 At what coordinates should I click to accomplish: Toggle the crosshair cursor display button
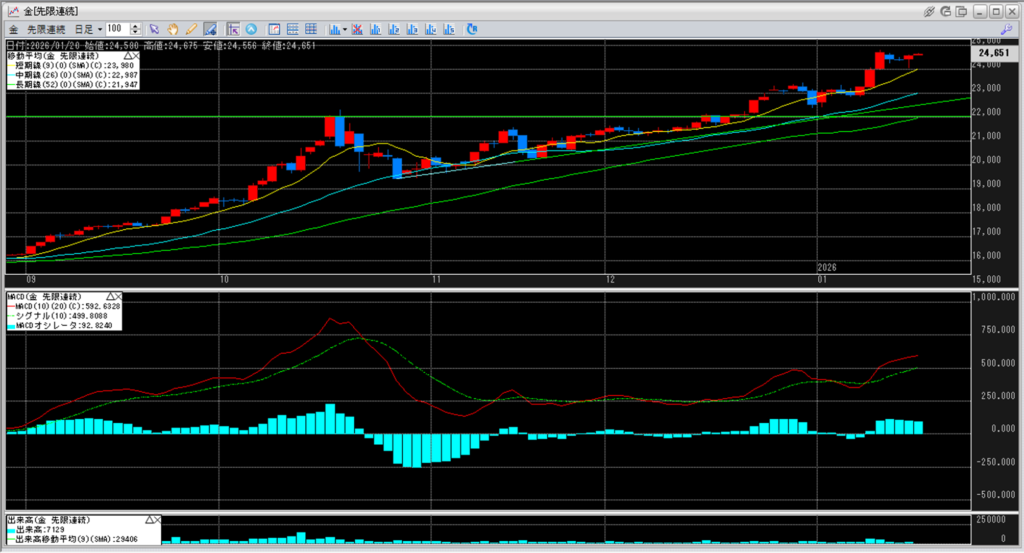click(232, 29)
